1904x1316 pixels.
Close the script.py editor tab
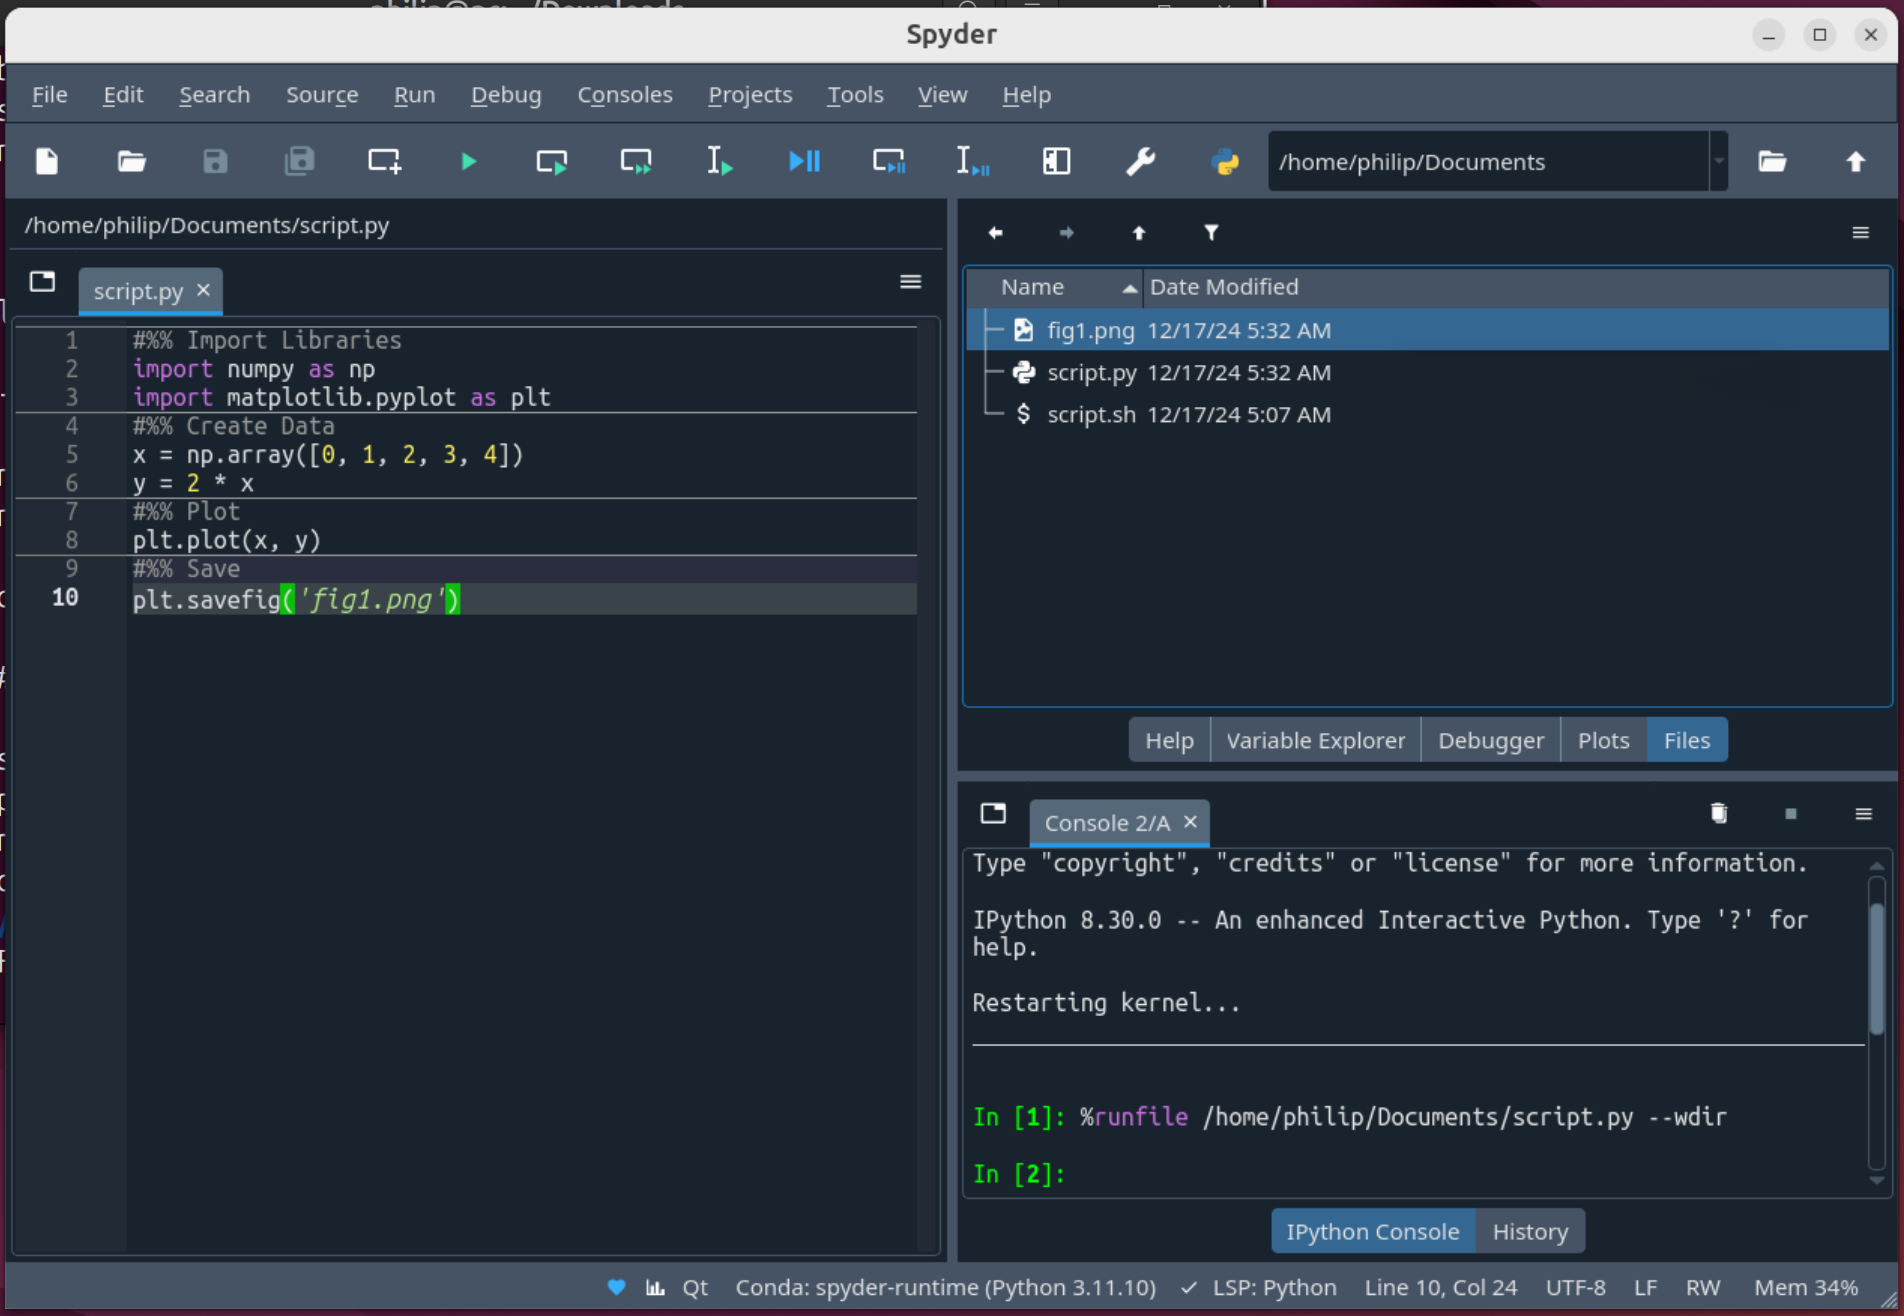203,290
